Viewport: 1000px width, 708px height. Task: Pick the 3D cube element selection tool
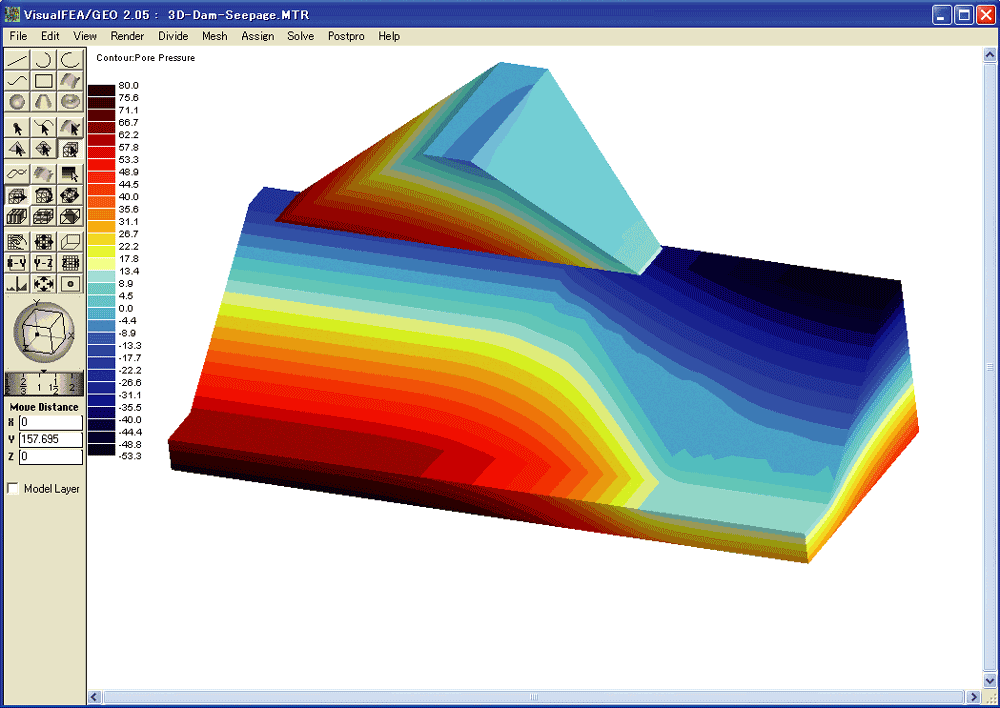70,149
